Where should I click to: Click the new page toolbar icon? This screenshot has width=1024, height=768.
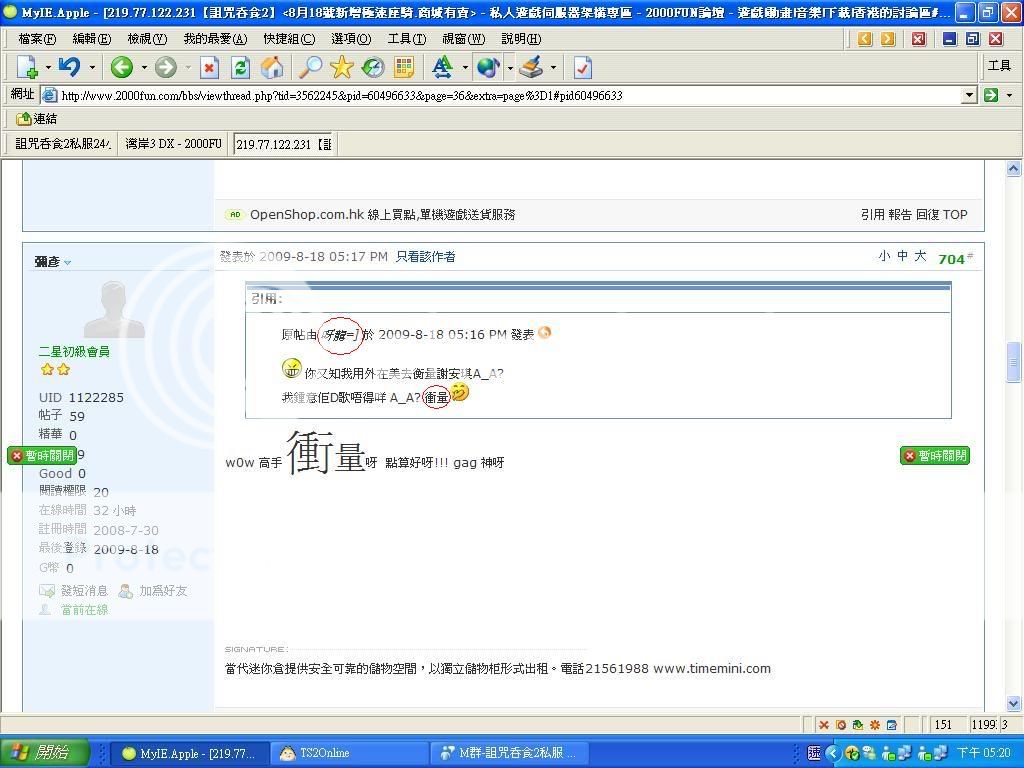point(27,67)
